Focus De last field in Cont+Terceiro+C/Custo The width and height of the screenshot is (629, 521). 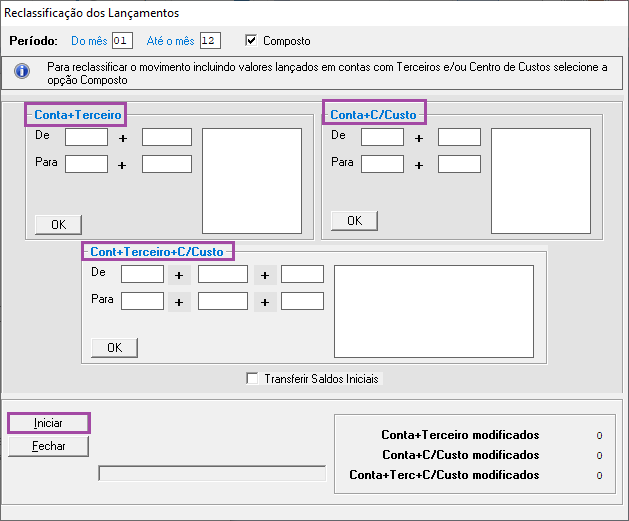click(302, 274)
